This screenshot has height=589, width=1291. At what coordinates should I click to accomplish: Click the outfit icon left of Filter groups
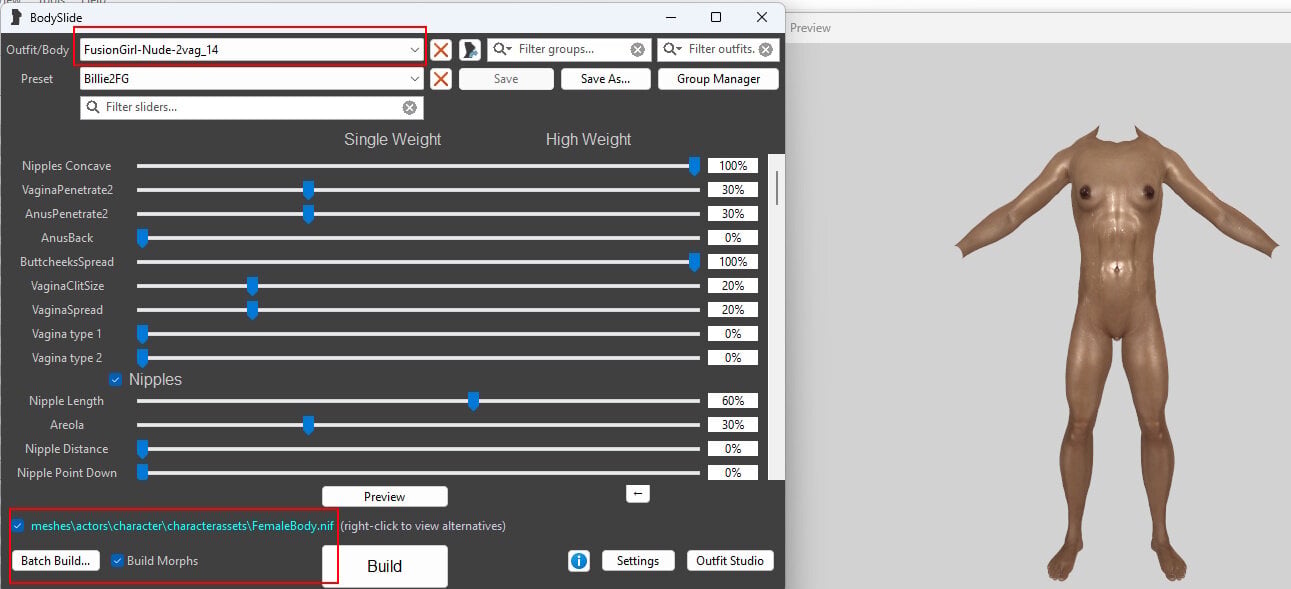coord(470,49)
